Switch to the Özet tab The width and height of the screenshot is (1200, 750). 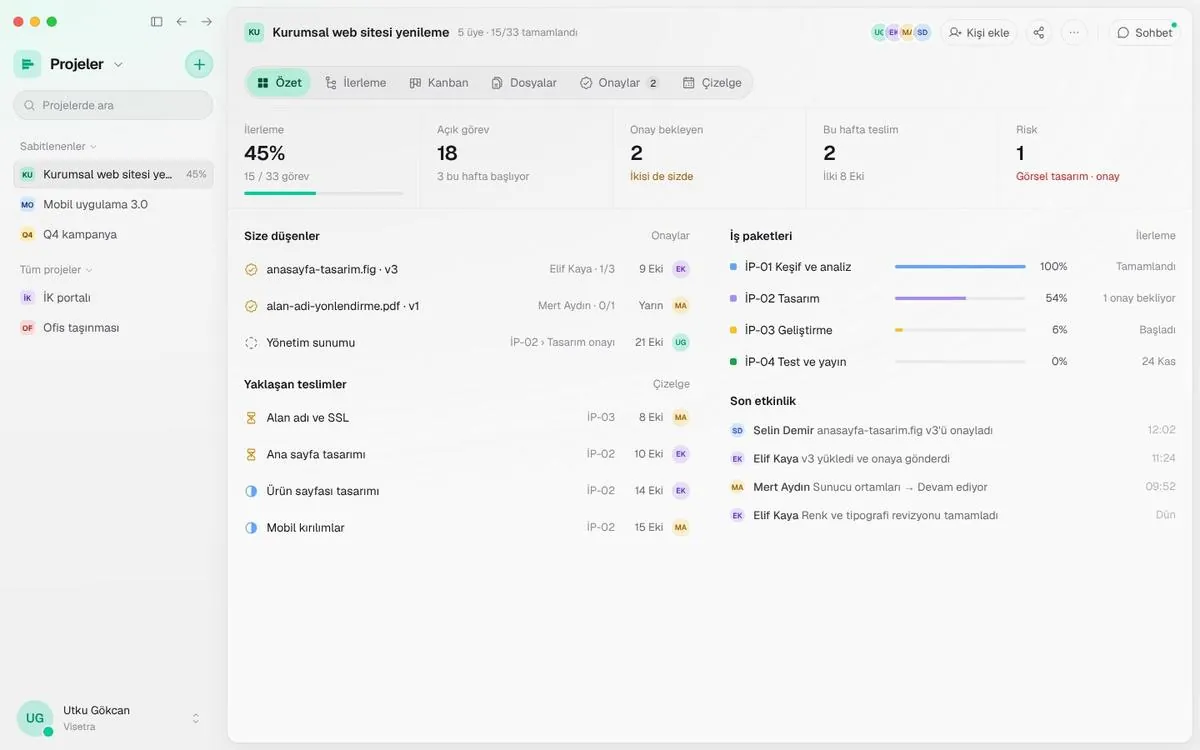[279, 83]
